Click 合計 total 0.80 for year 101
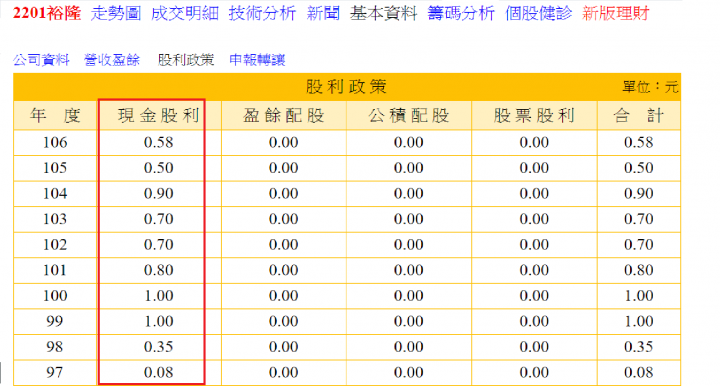720x386 pixels. tap(639, 270)
